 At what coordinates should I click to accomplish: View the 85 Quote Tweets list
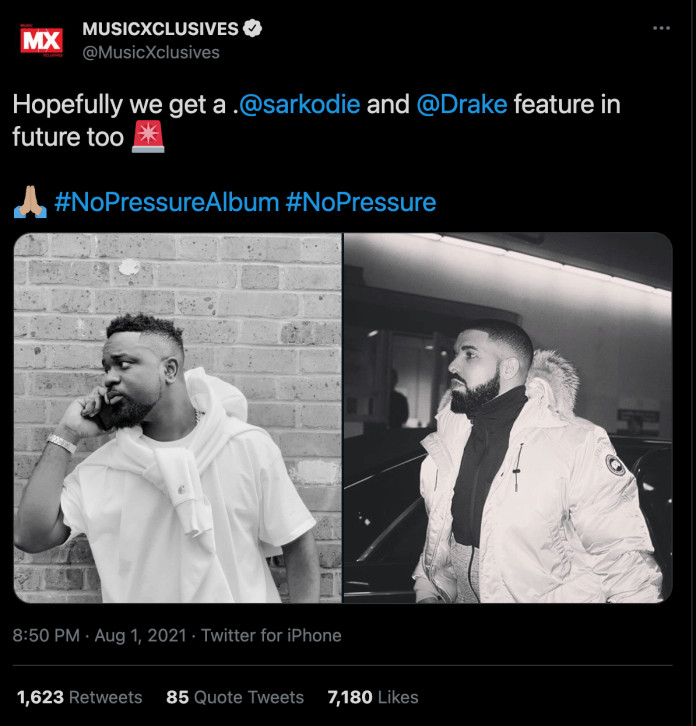pyautogui.click(x=234, y=697)
